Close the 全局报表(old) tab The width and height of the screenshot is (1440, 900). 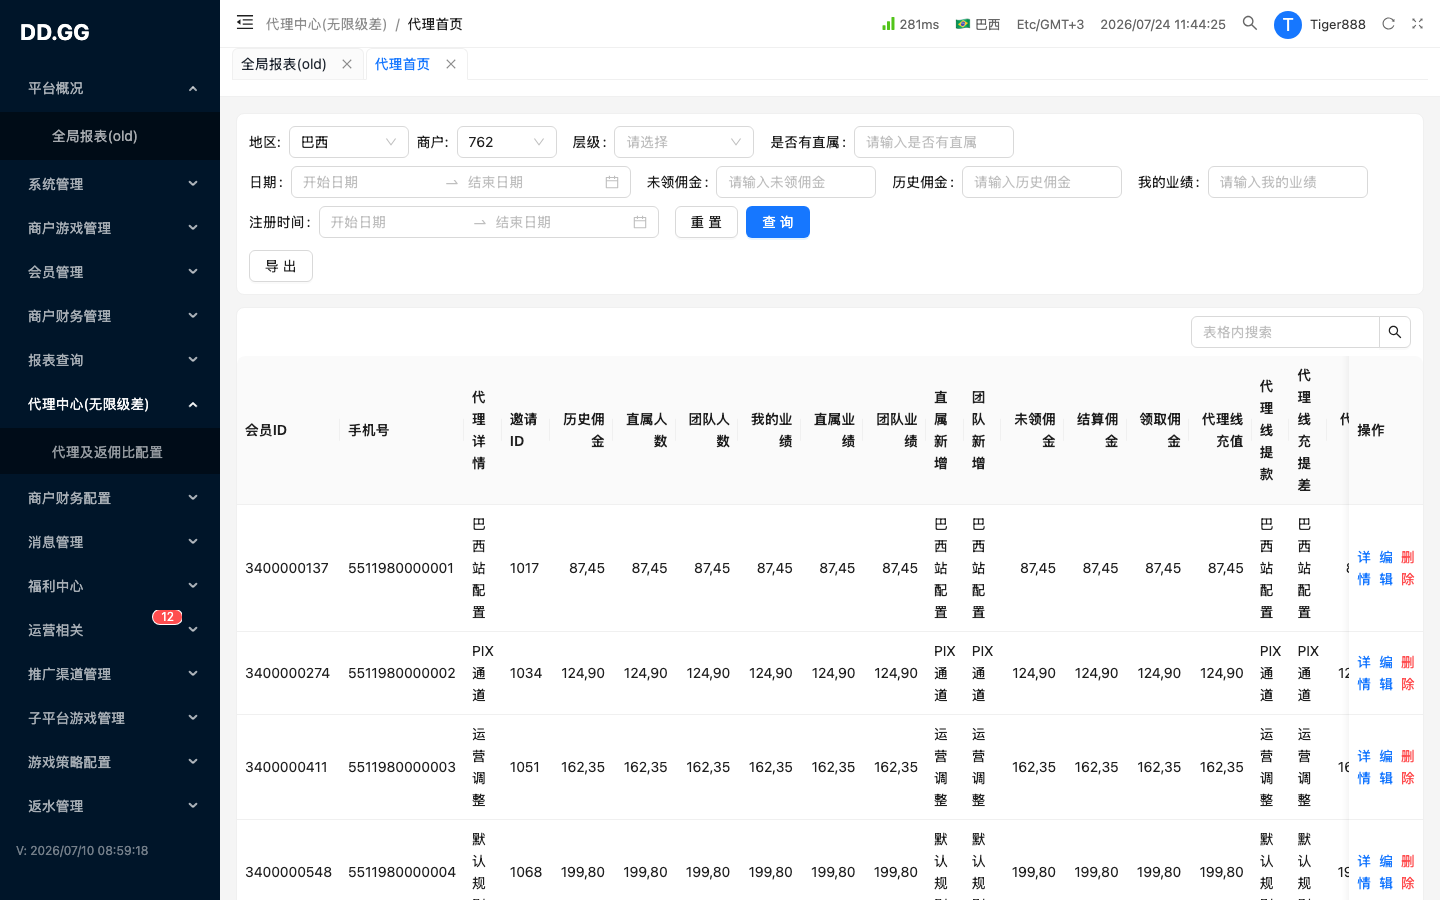(347, 64)
